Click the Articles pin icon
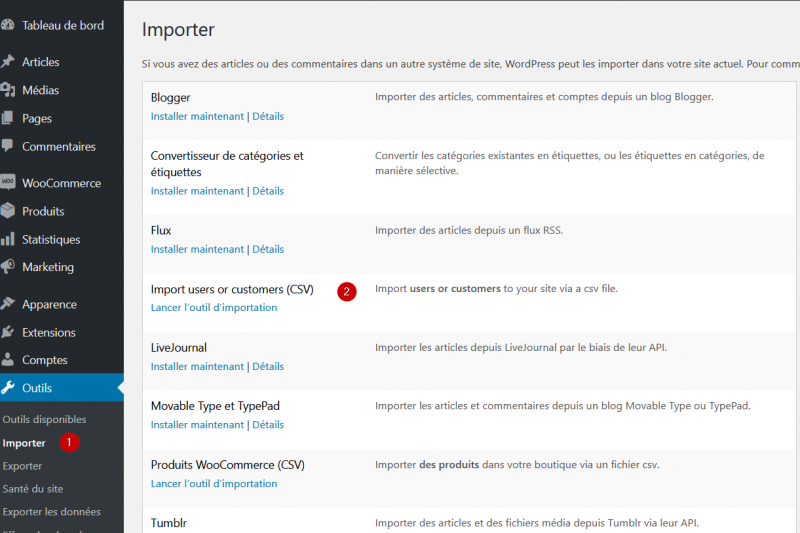Screen dimensions: 800x533 click(7, 62)
